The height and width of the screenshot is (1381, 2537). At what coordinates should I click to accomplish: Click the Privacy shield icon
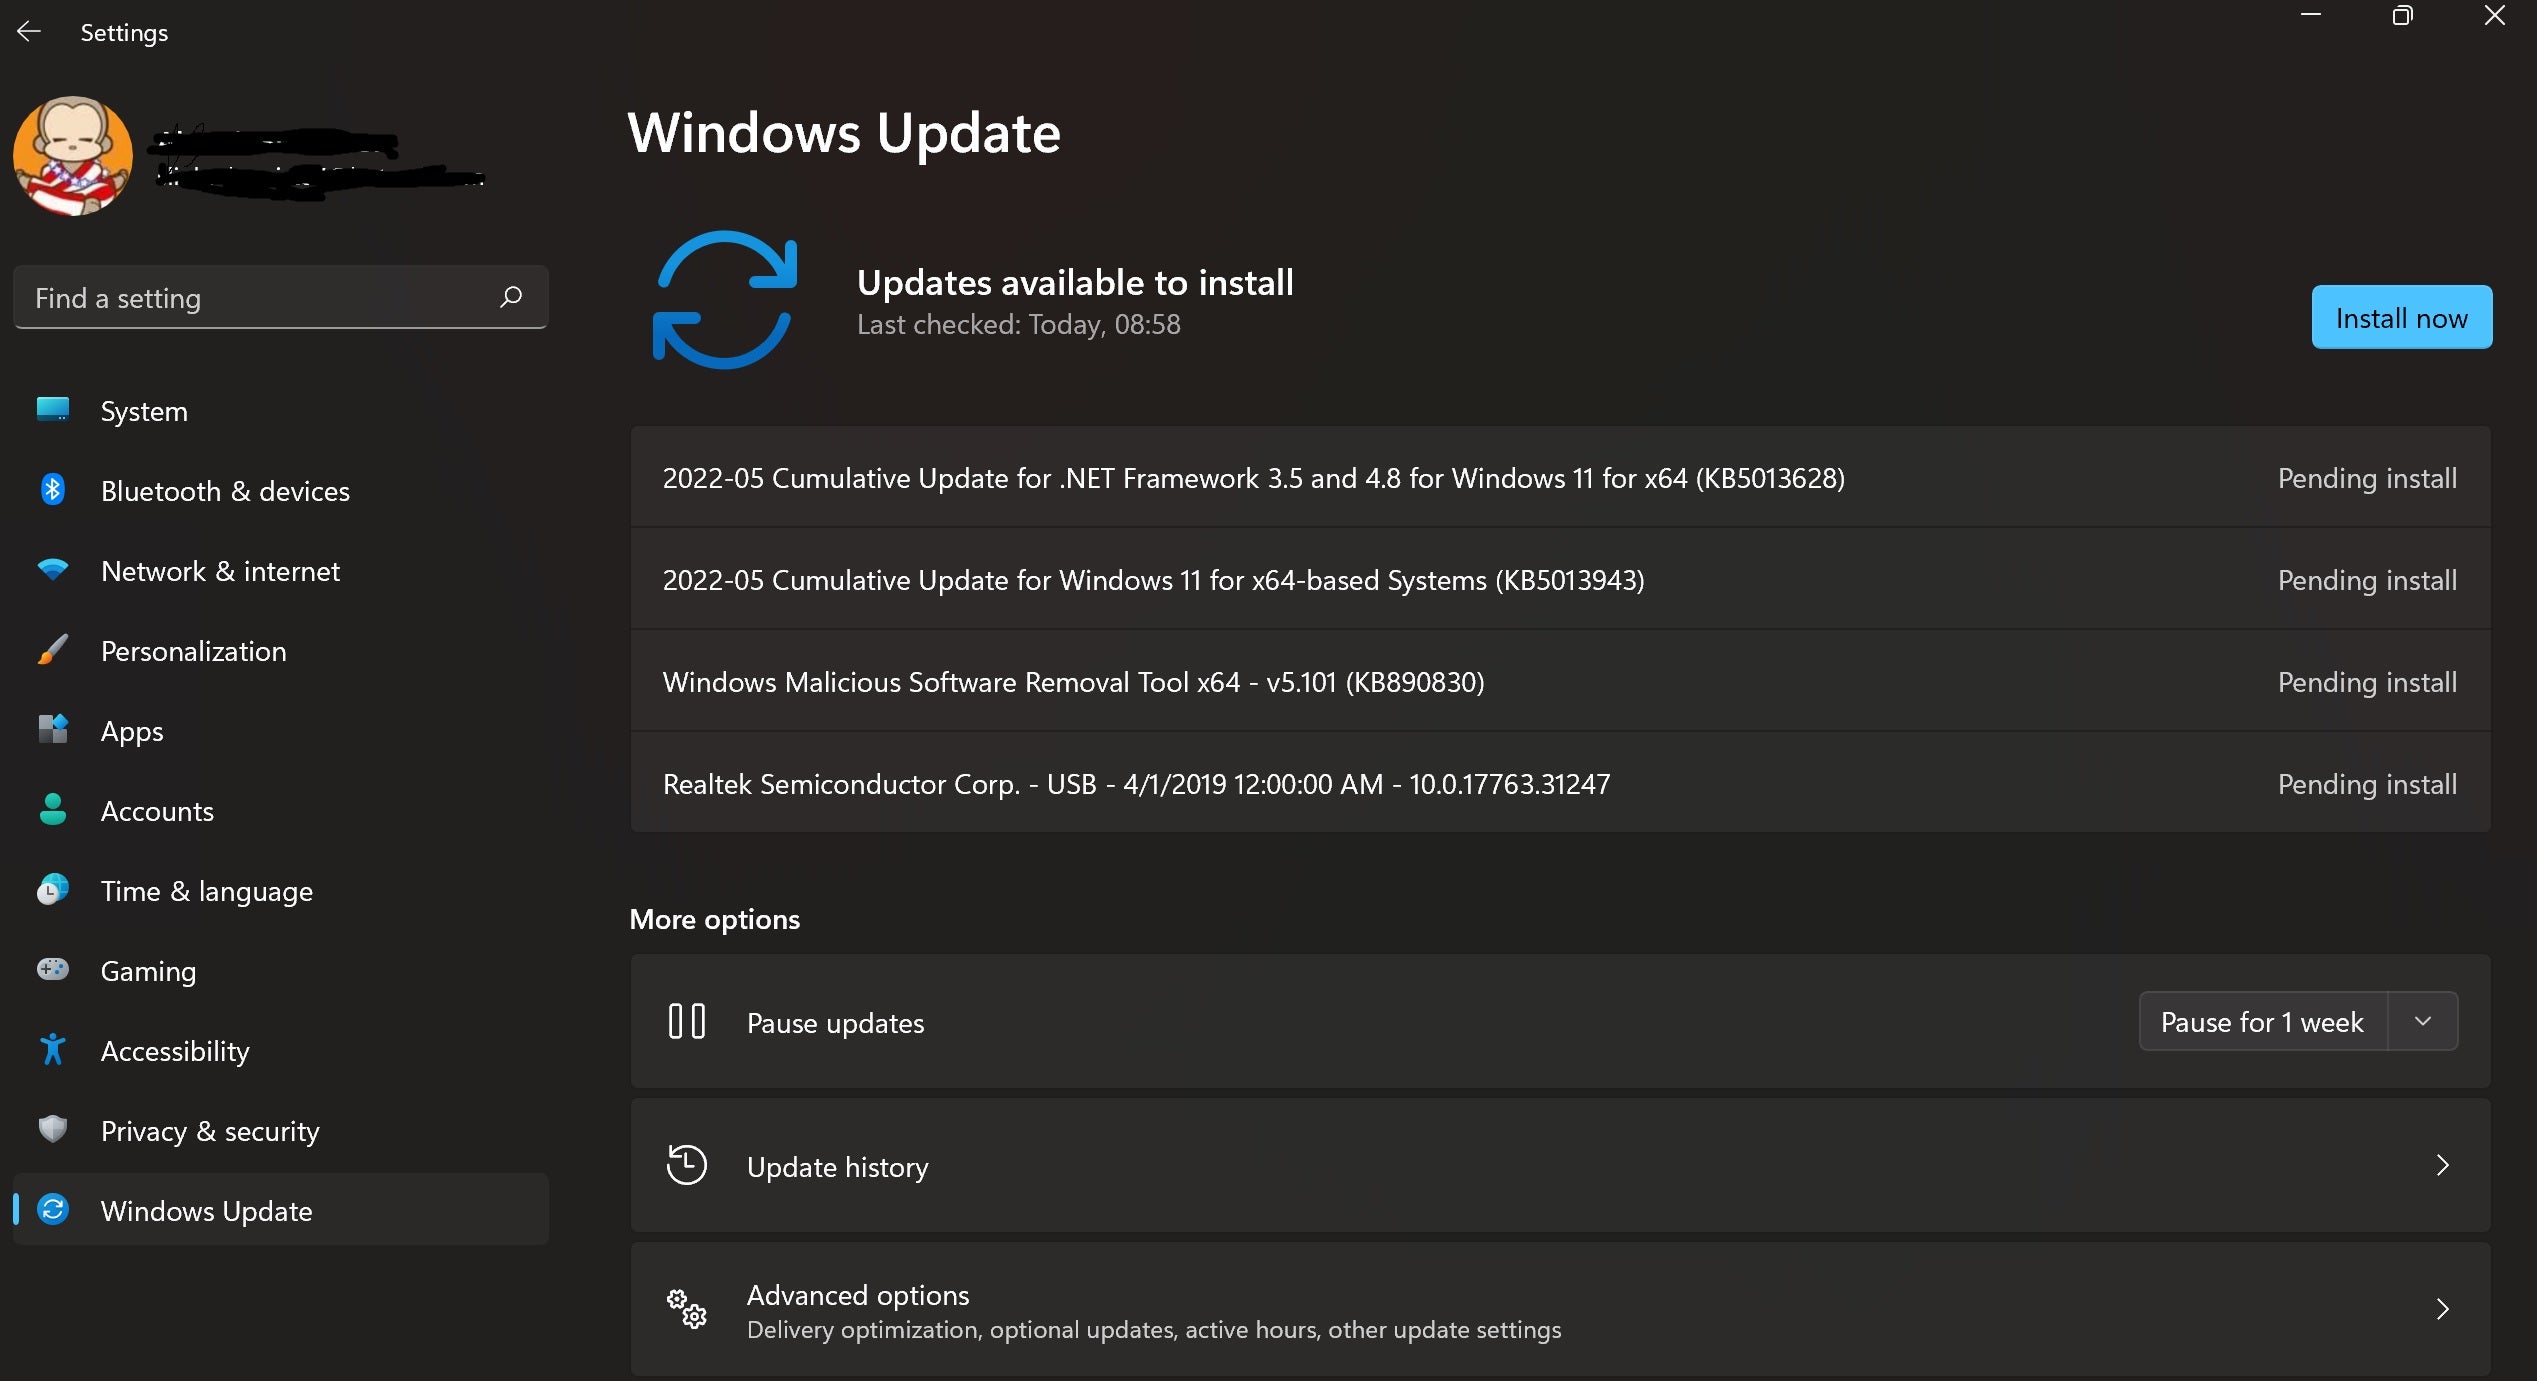click(x=53, y=1129)
